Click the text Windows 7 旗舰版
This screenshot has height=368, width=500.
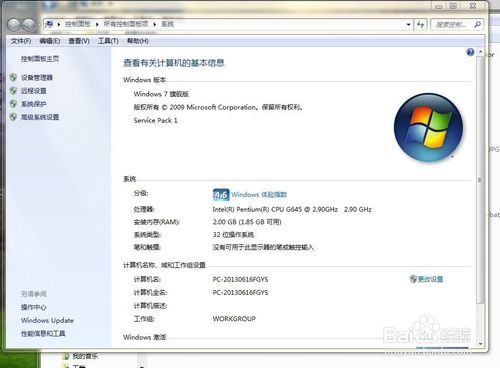(x=161, y=94)
